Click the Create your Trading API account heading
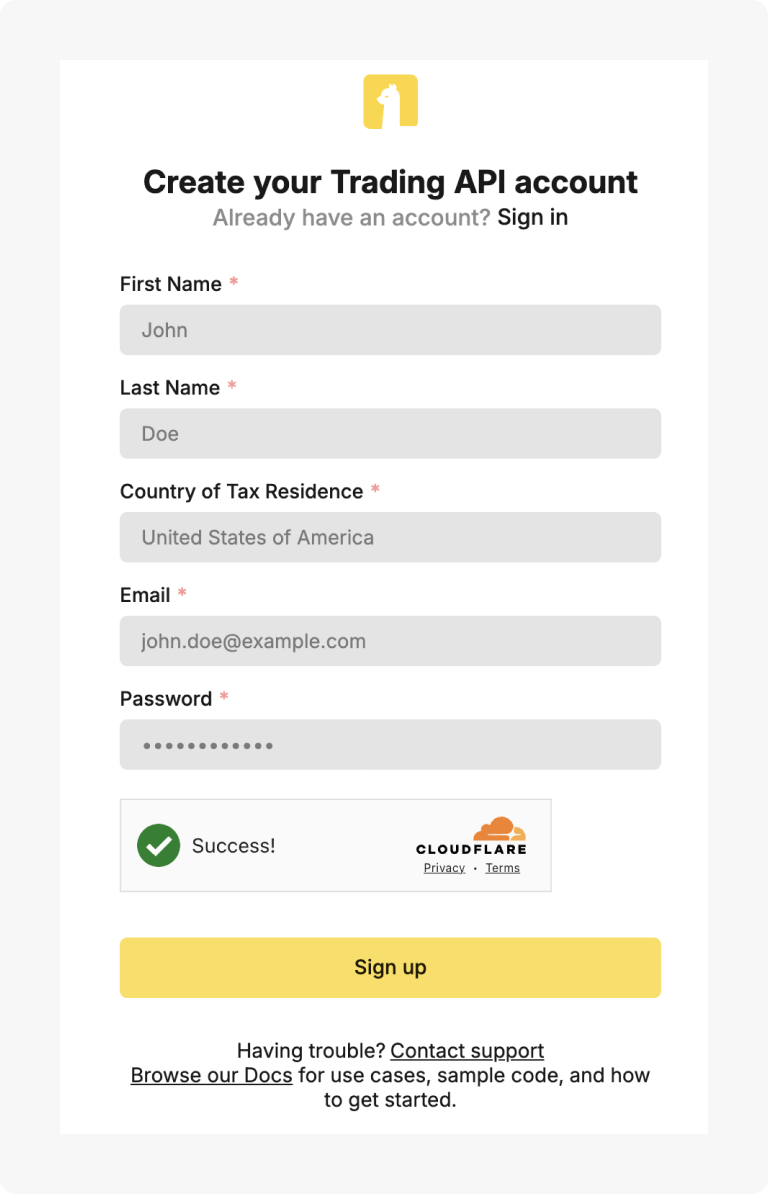The width and height of the screenshot is (768, 1194). click(x=390, y=182)
